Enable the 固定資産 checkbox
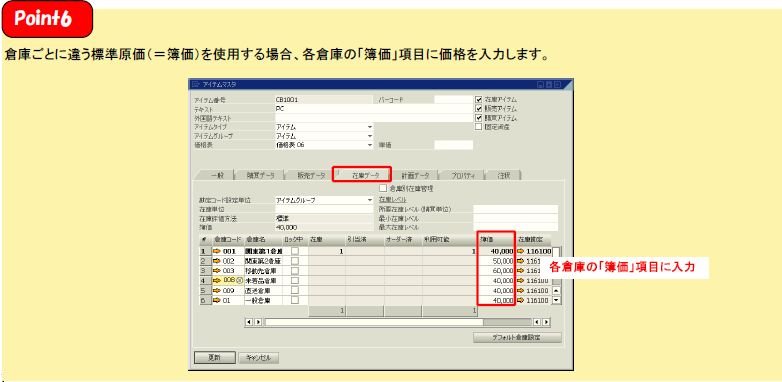 click(x=479, y=127)
